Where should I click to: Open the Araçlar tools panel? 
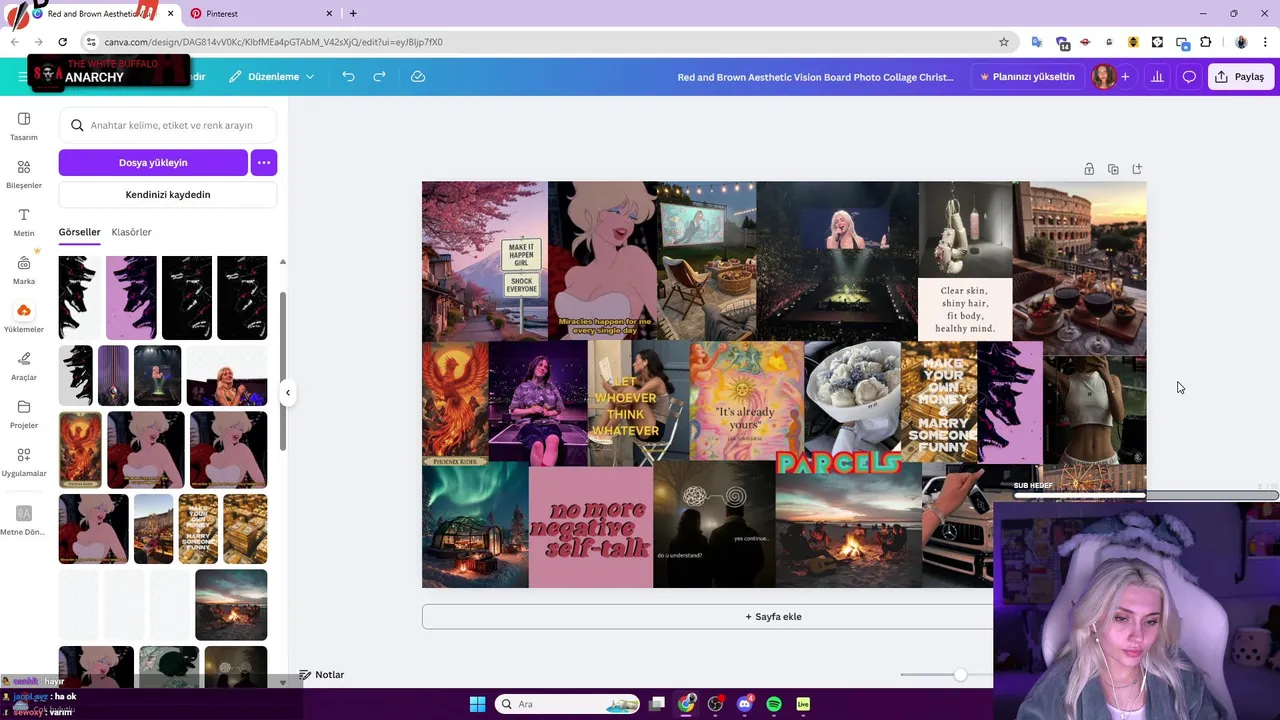tap(24, 366)
